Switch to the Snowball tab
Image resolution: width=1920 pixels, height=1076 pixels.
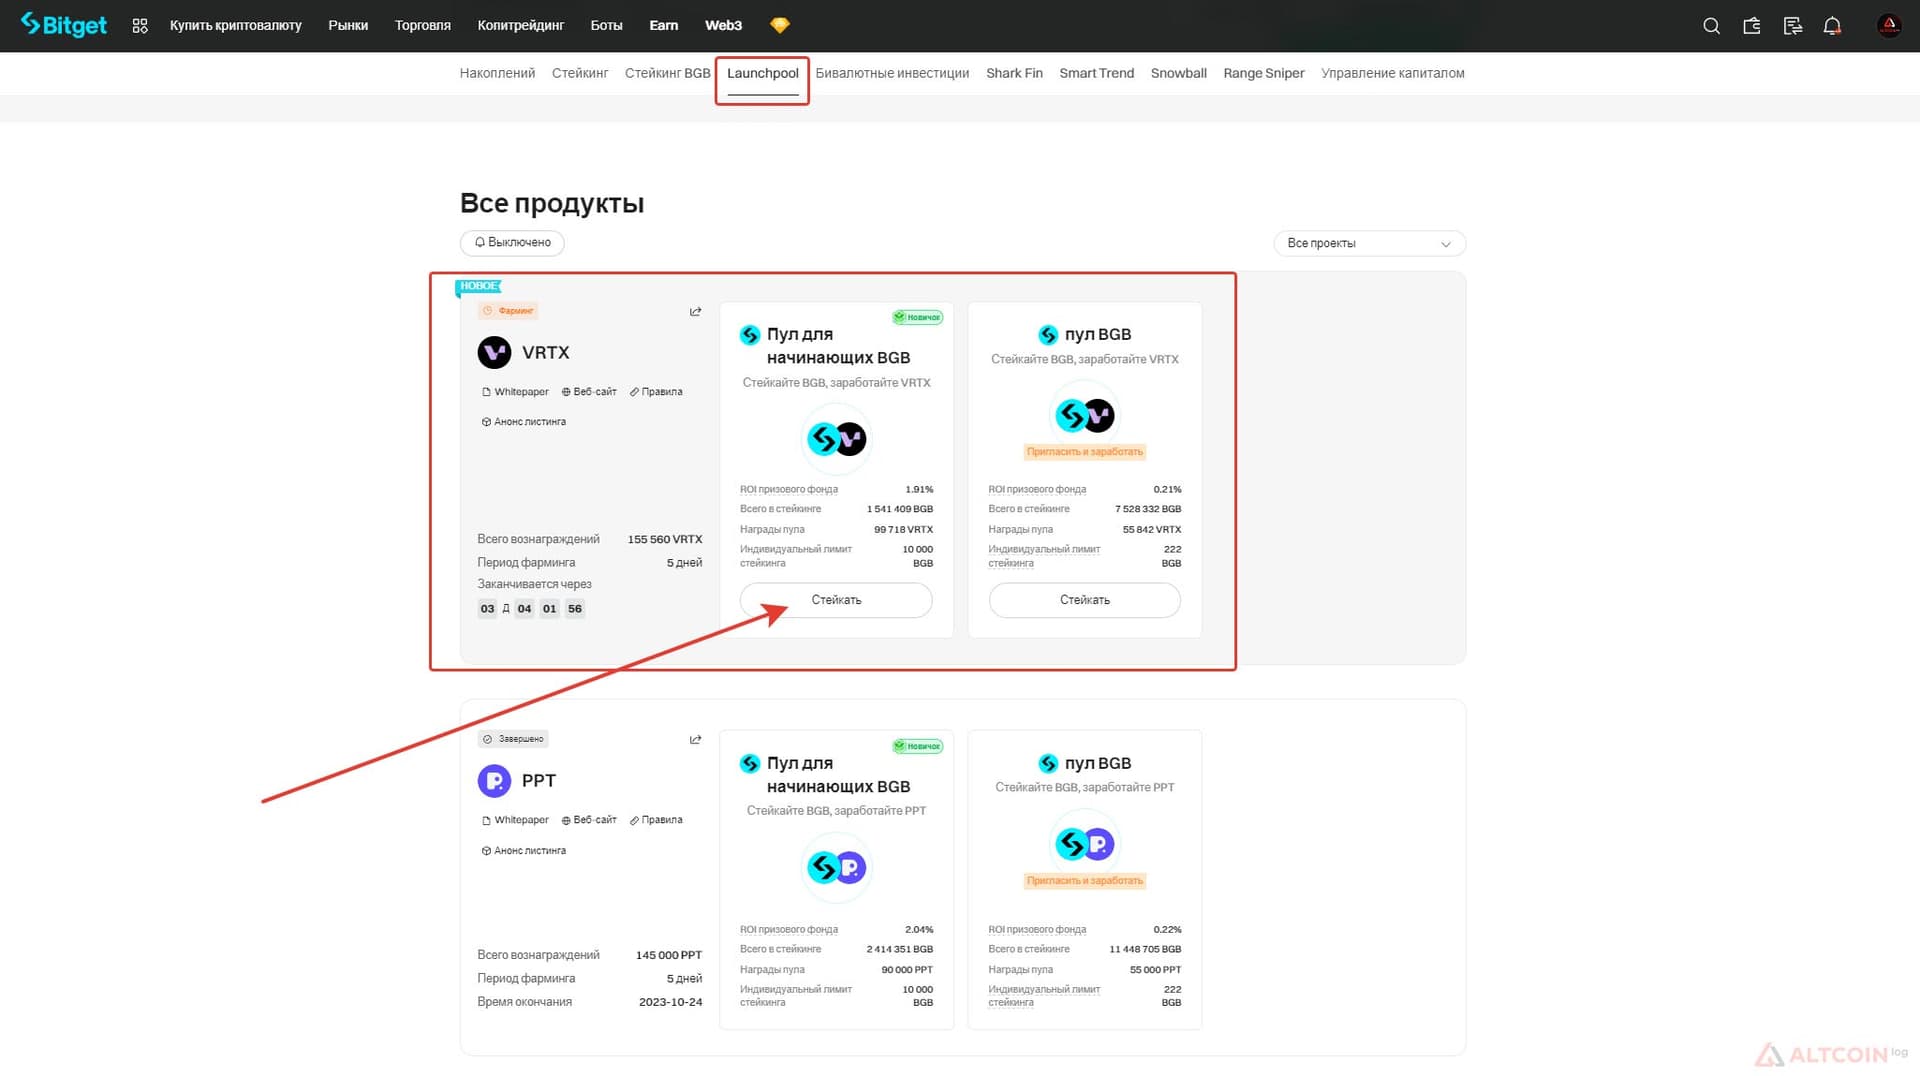pyautogui.click(x=1178, y=73)
